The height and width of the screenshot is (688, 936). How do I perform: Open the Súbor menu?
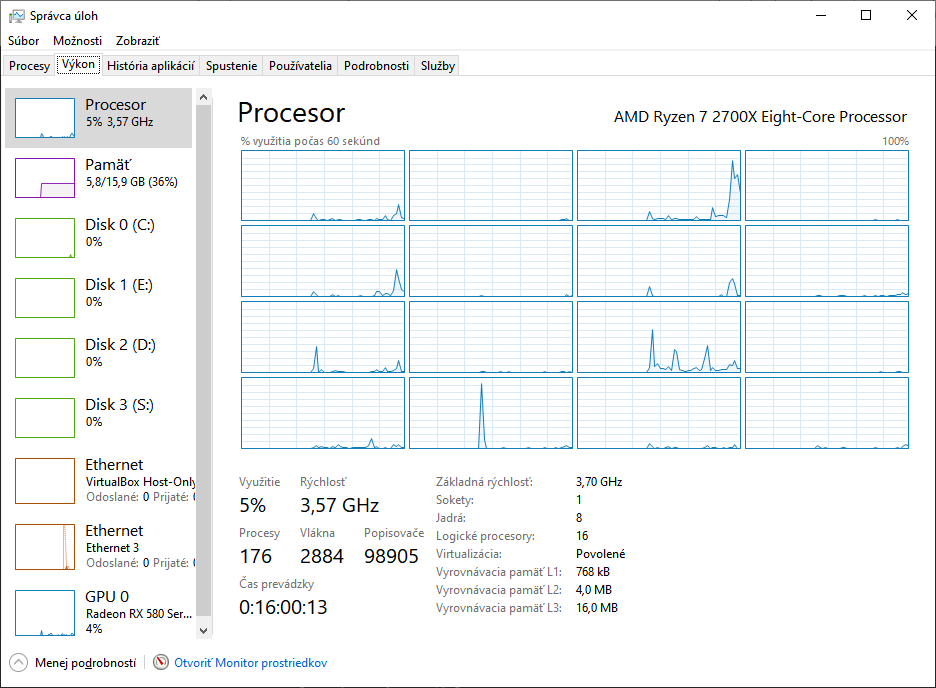point(24,41)
